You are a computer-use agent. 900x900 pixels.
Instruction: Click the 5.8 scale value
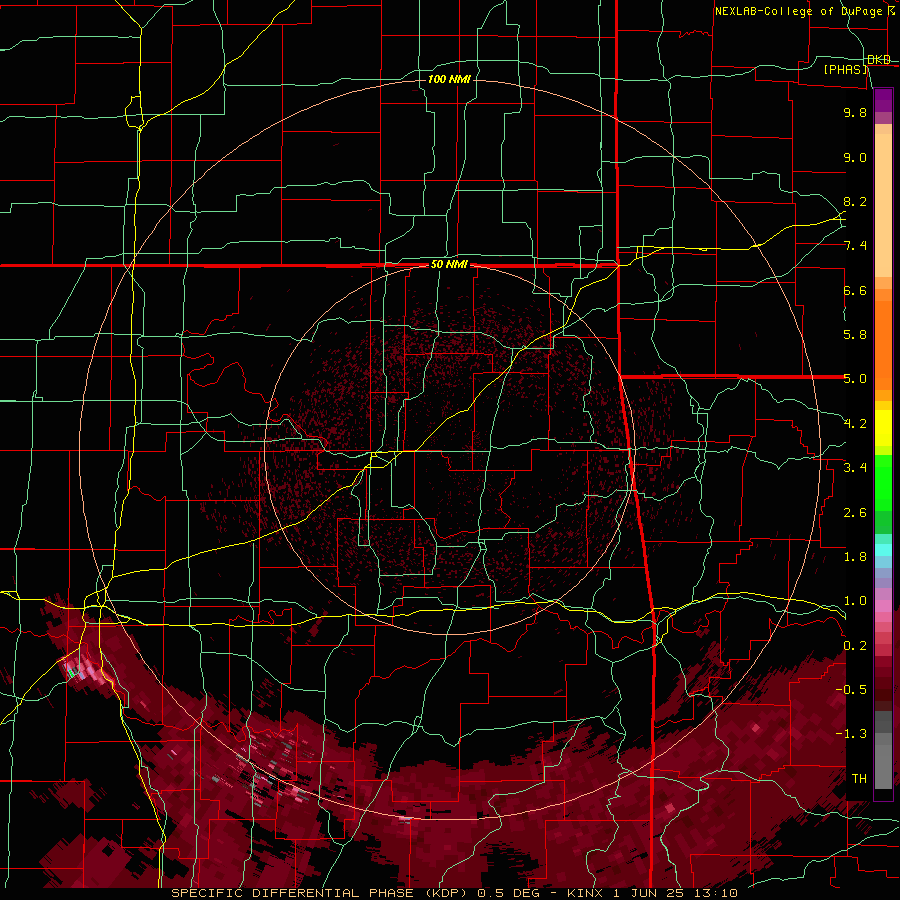[855, 335]
